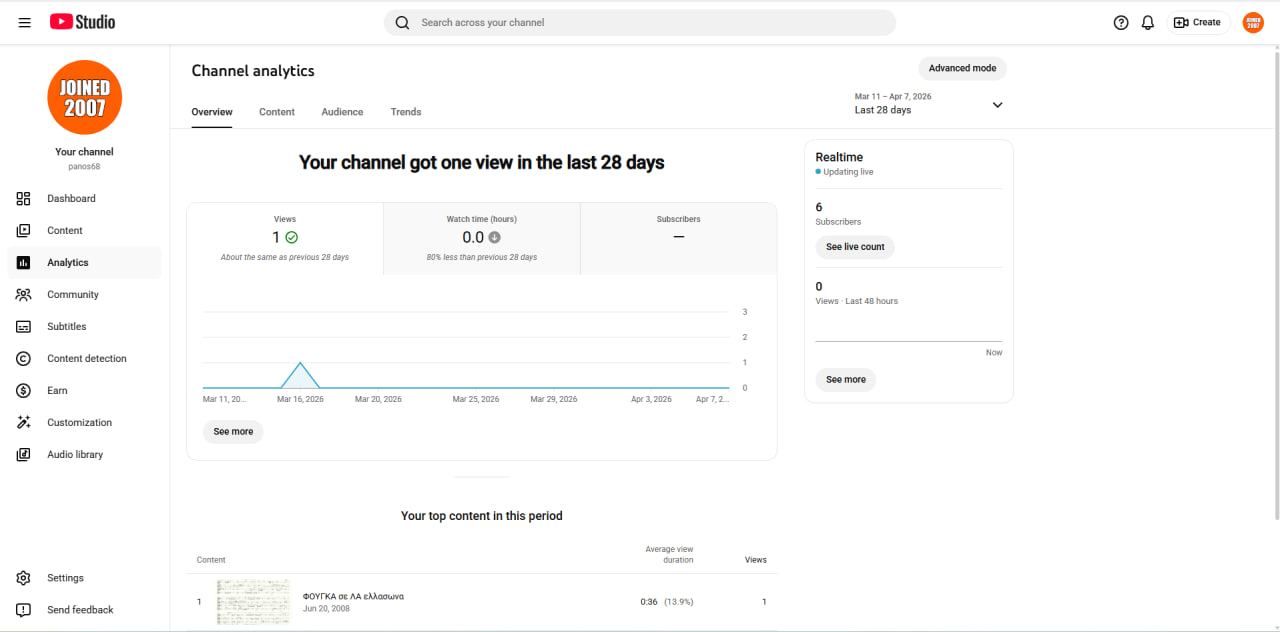The height and width of the screenshot is (632, 1280).
Task: Click the Last 28 days label
Action: [x=883, y=110]
